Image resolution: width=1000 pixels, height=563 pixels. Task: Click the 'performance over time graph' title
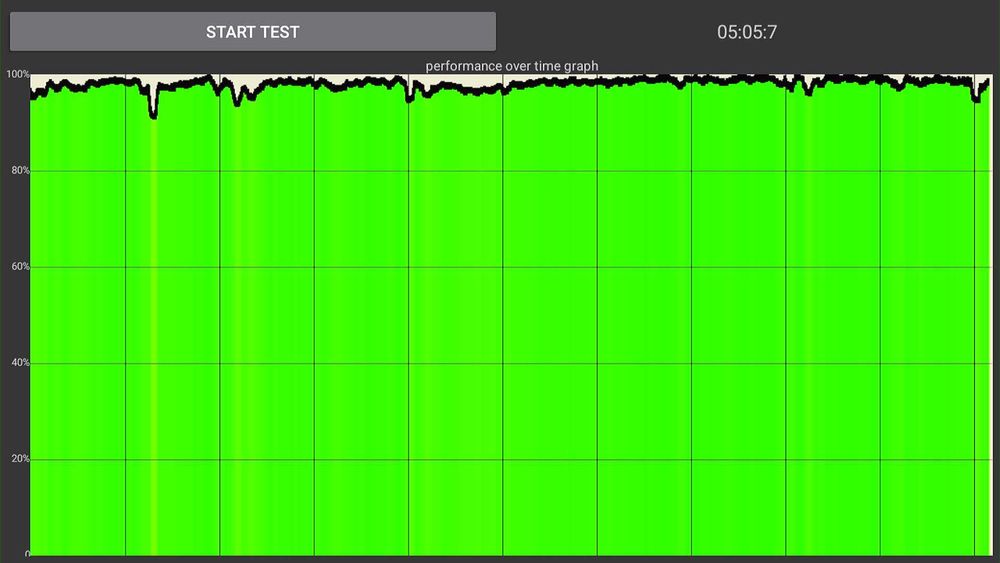coord(511,66)
